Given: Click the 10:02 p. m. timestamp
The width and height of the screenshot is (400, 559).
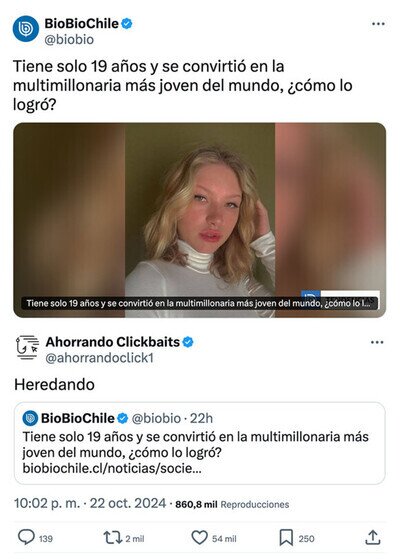Looking at the screenshot, I should pos(47,503).
